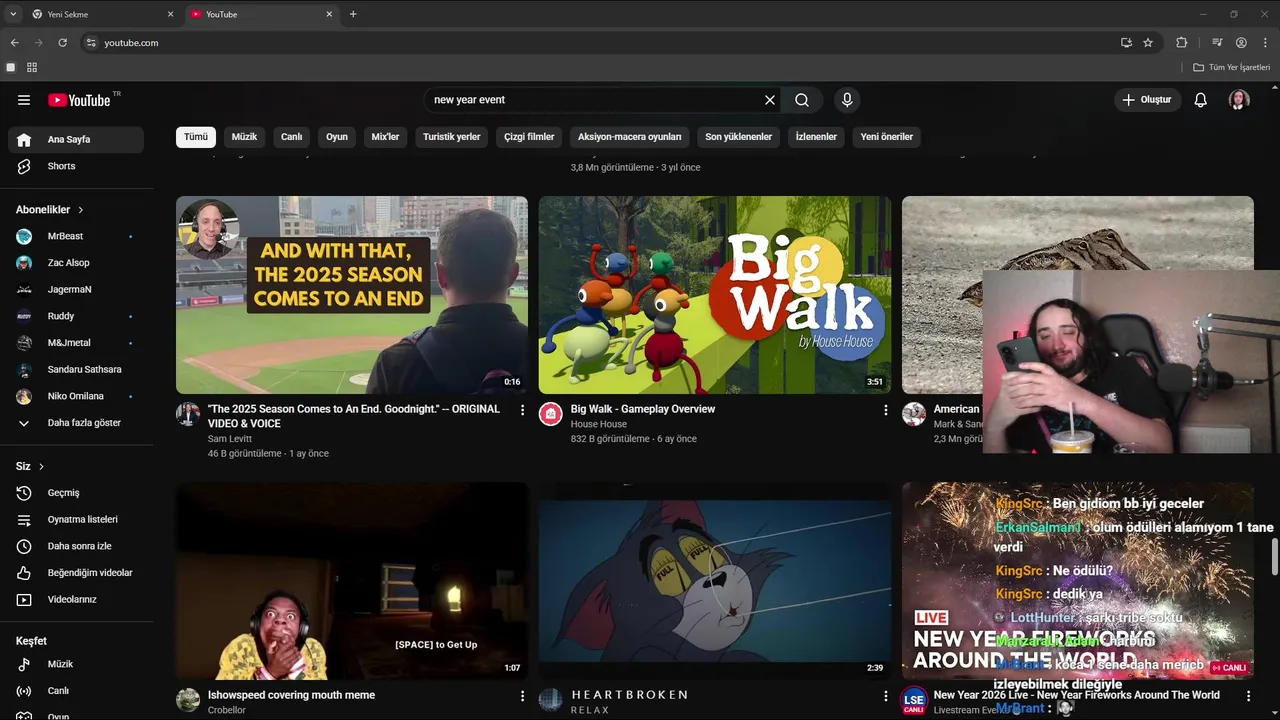Image resolution: width=1280 pixels, height=720 pixels.
Task: Go back with browser back arrow
Action: click(x=14, y=43)
